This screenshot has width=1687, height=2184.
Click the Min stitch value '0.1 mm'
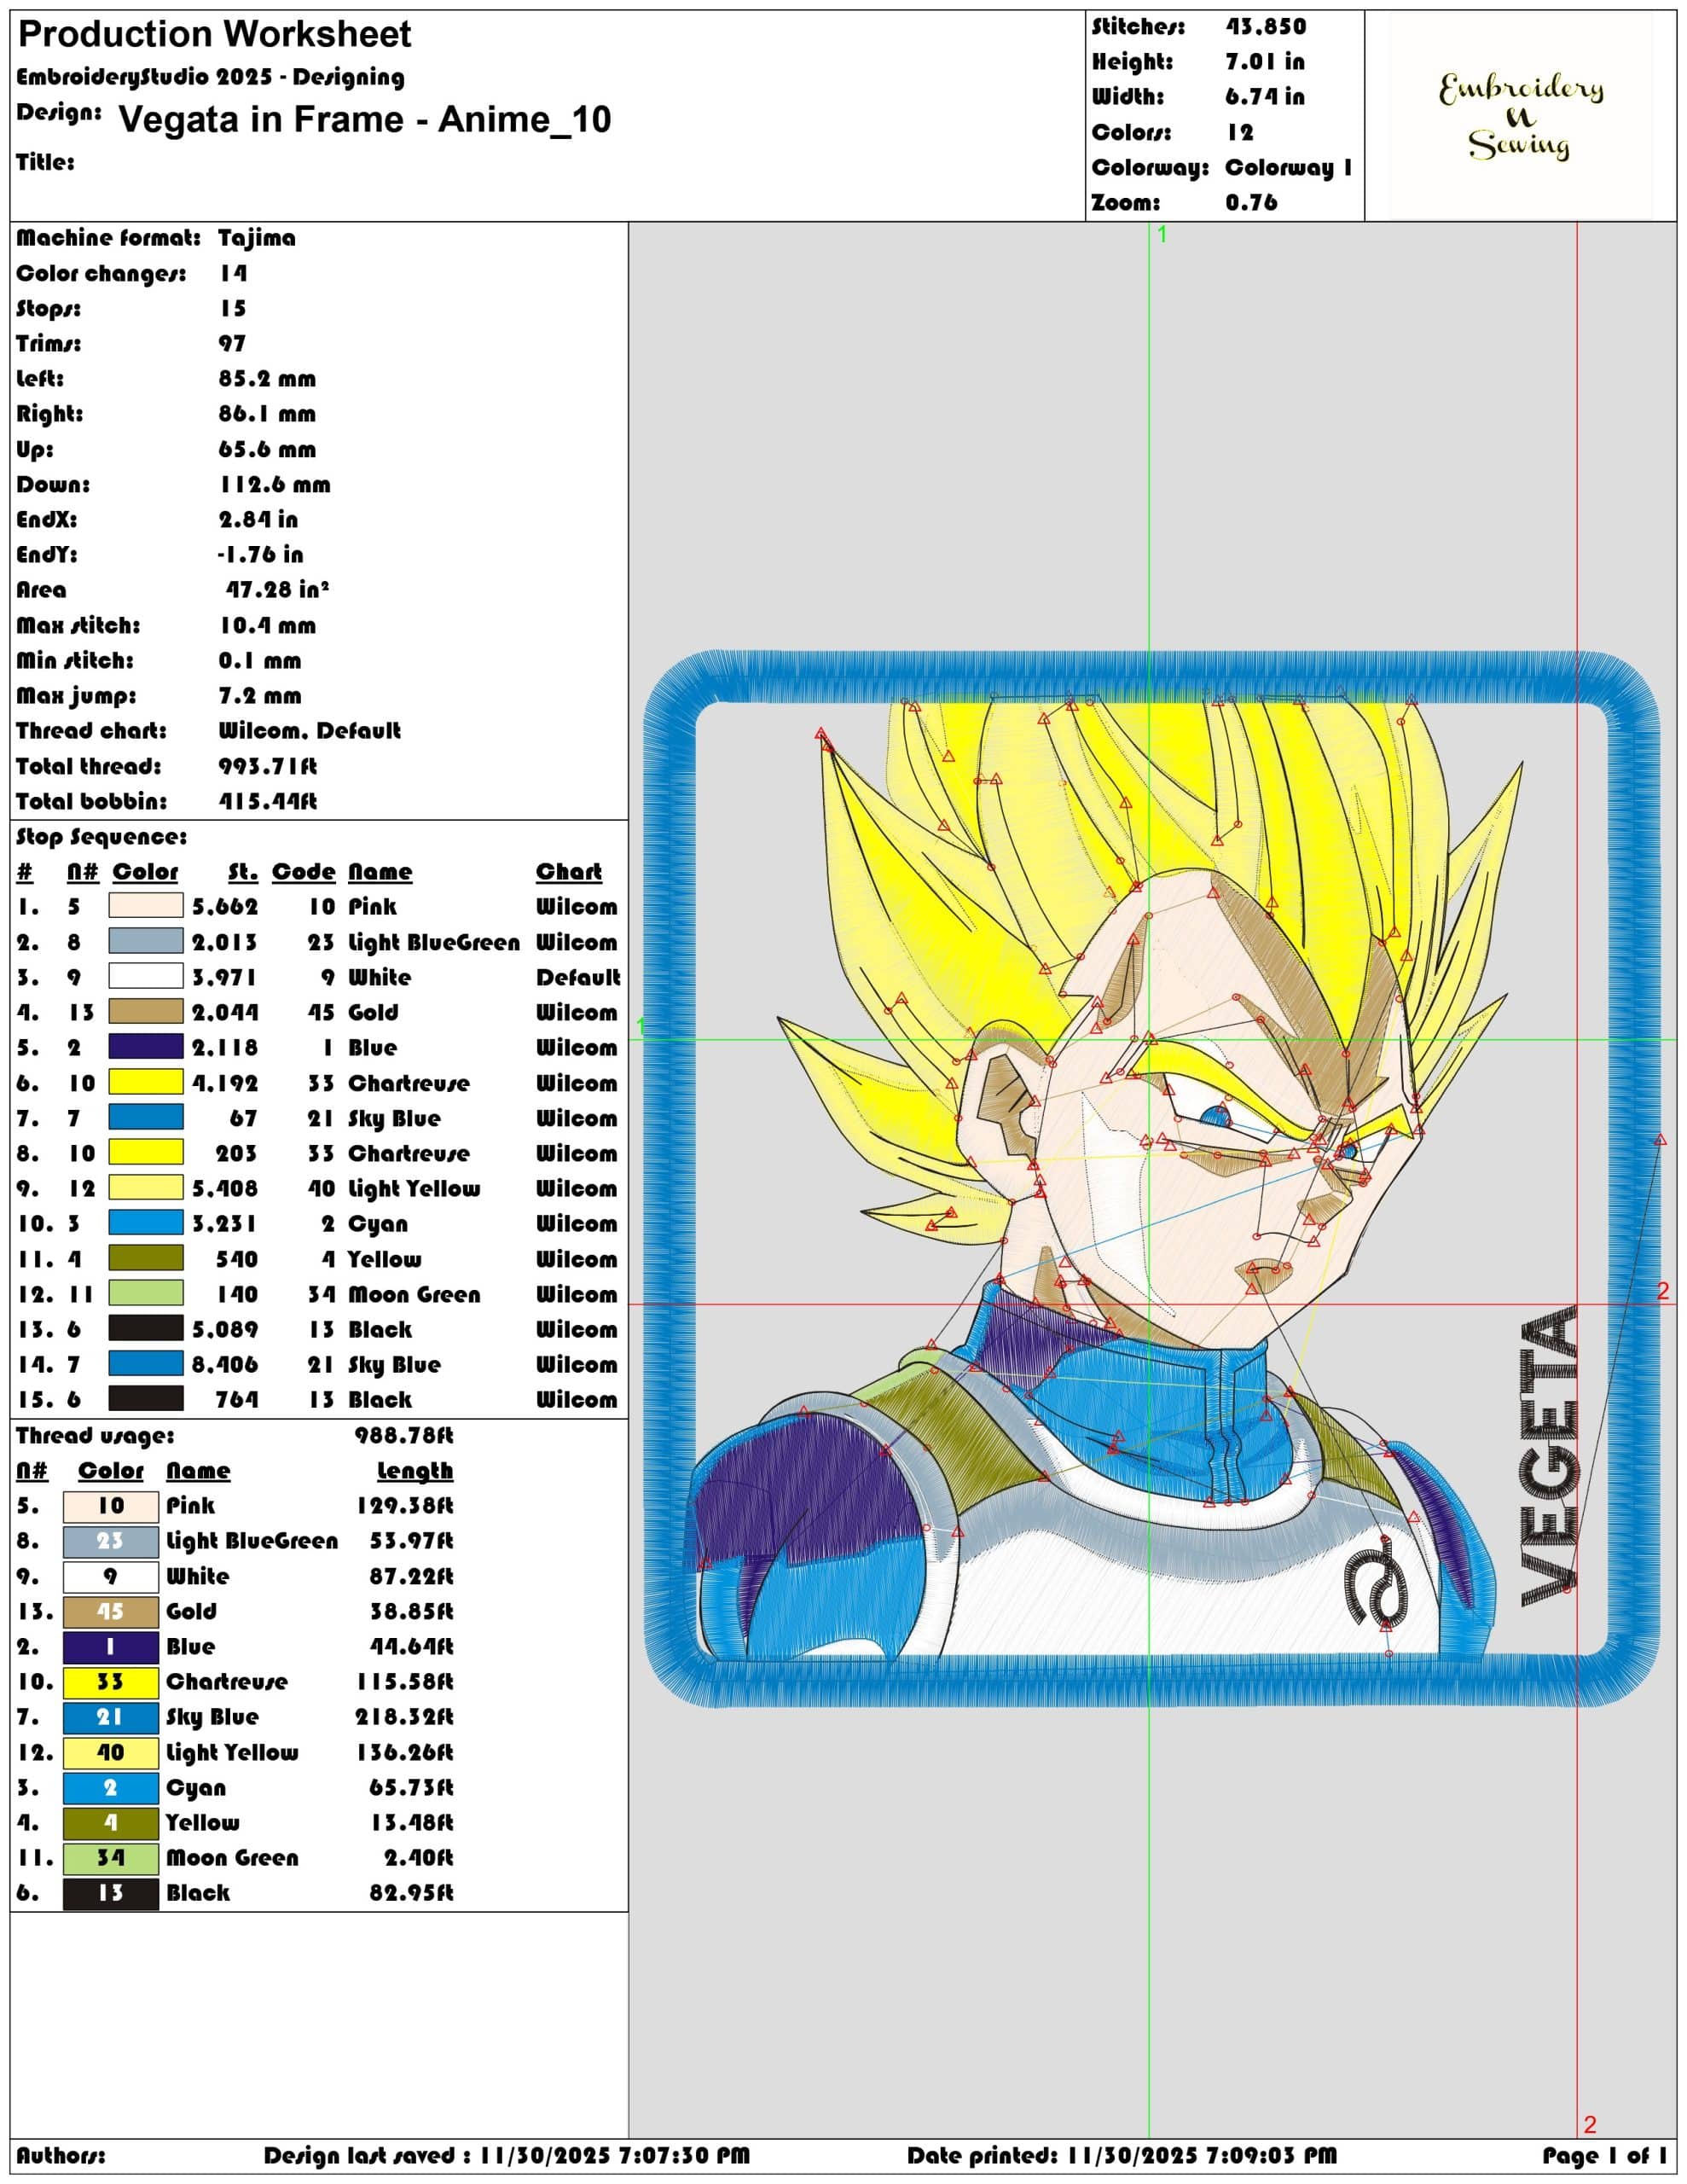click(260, 660)
